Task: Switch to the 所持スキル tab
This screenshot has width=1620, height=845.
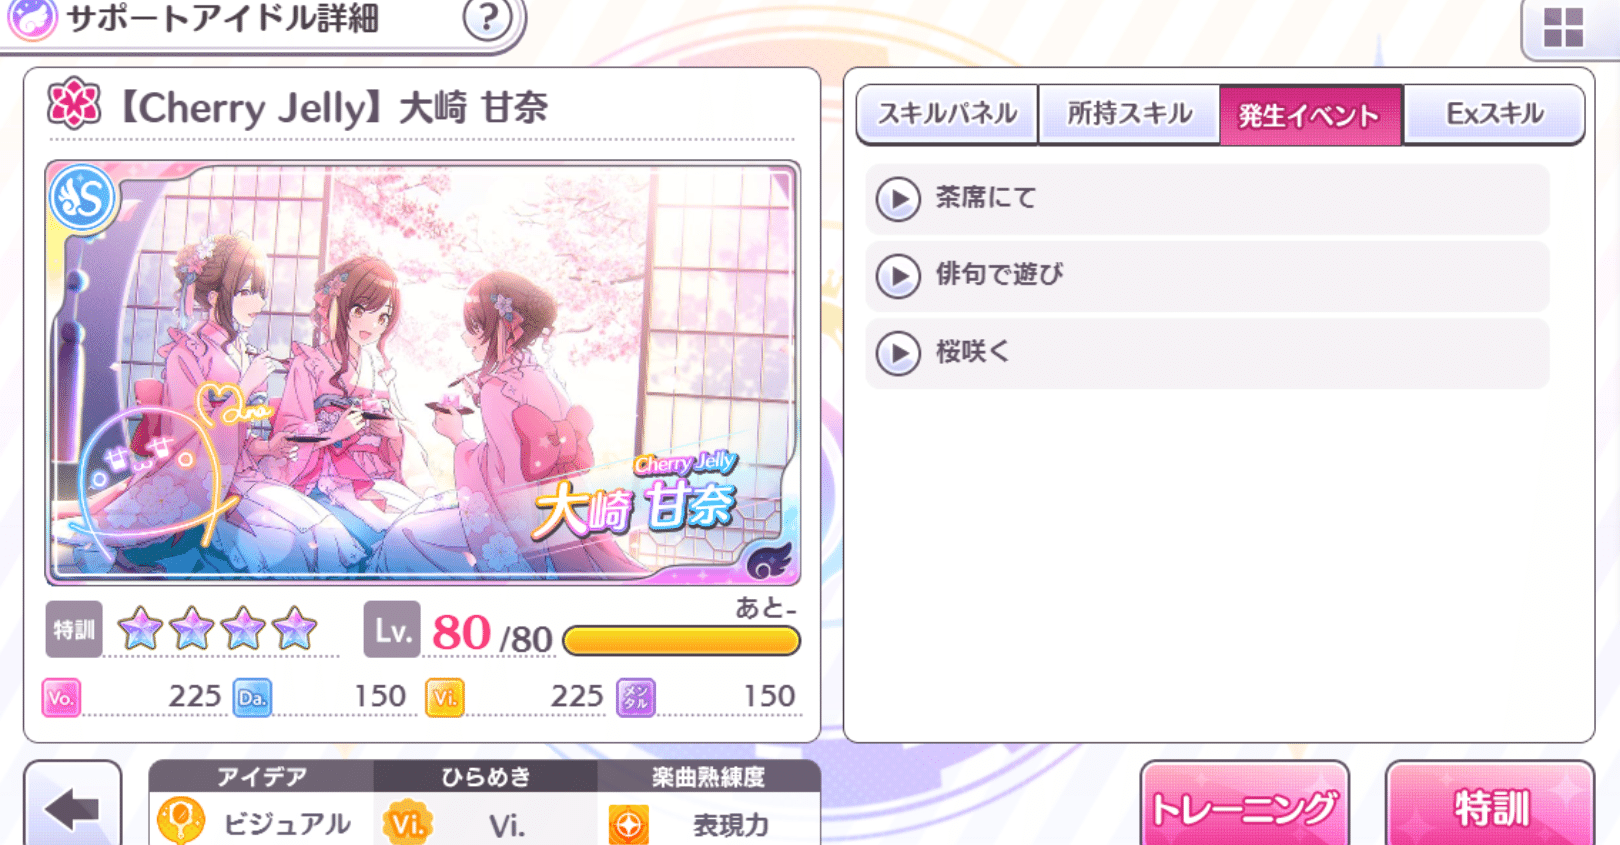Action: pyautogui.click(x=1129, y=114)
